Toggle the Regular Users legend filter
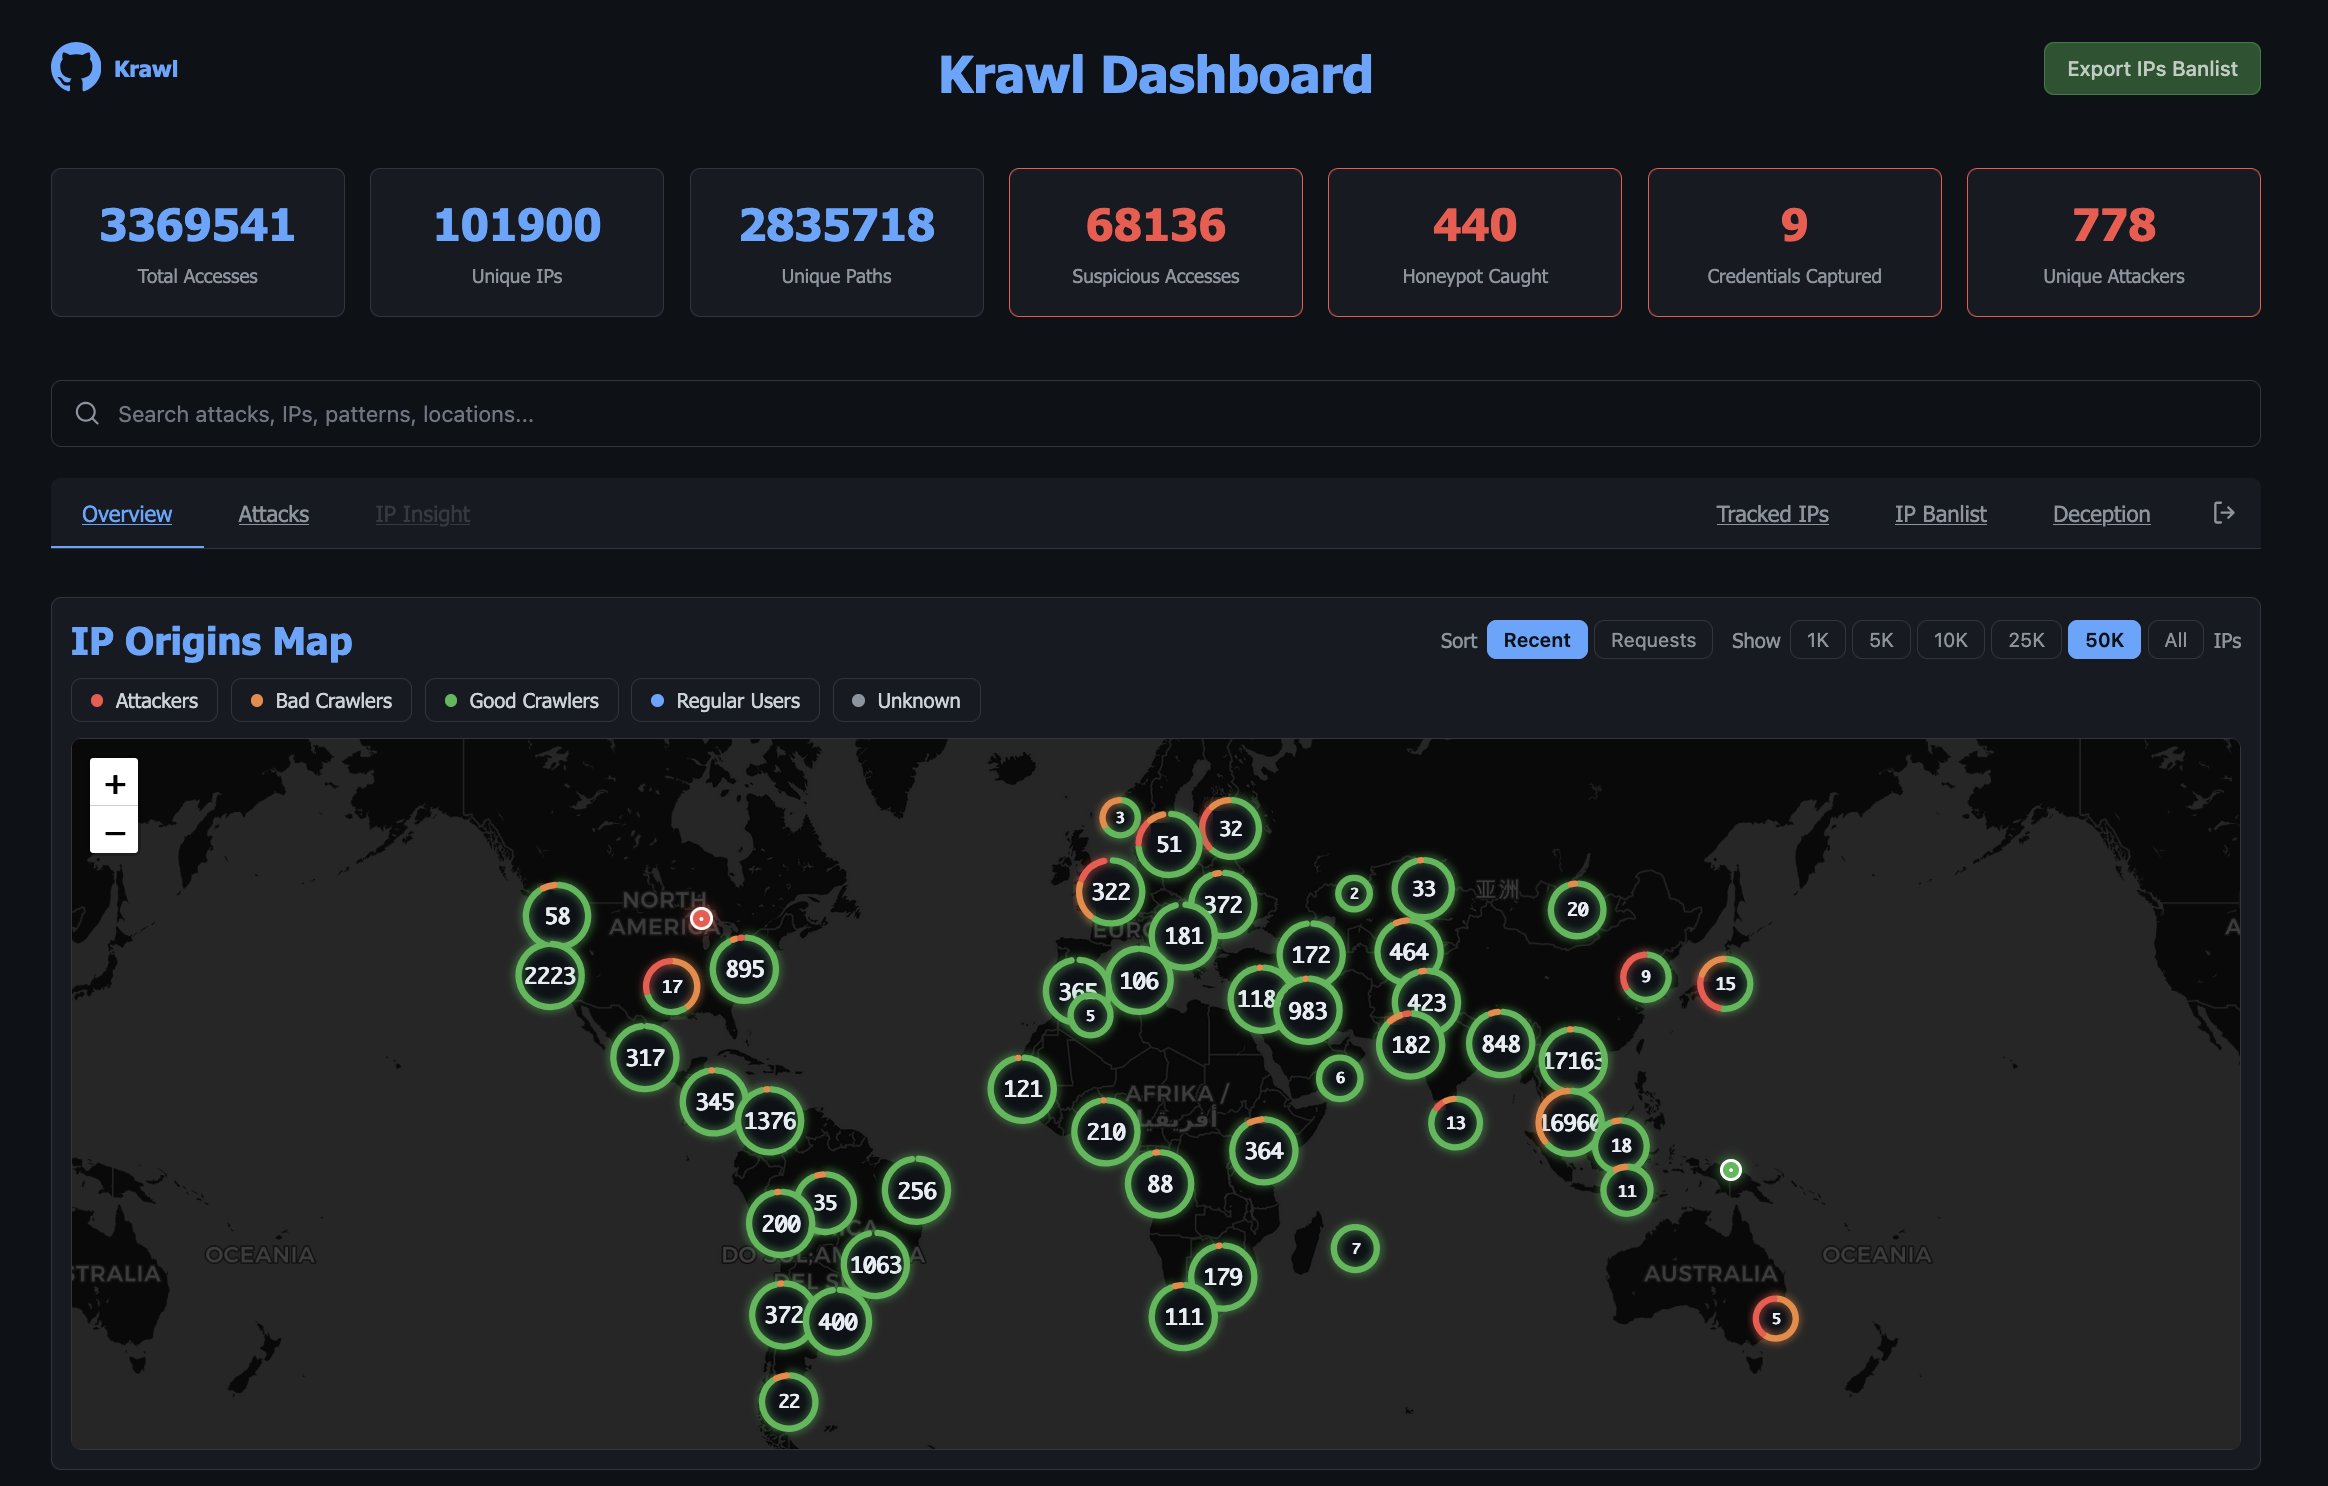Image resolution: width=2328 pixels, height=1486 pixels. 725,701
